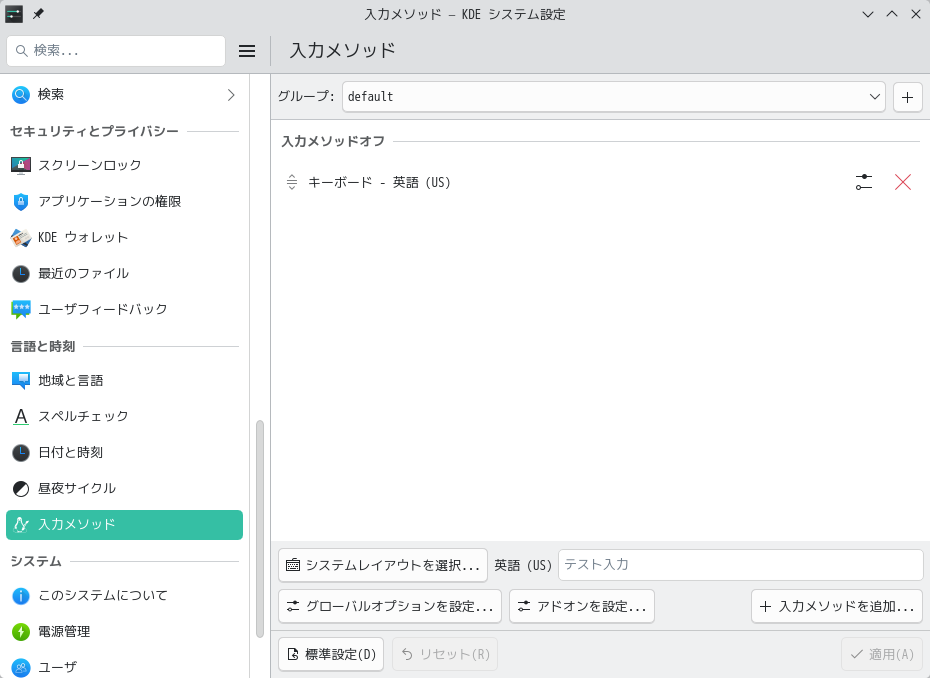930x678 pixels.
Task: Select 最近のファイル in sidebar
Action: [125, 273]
